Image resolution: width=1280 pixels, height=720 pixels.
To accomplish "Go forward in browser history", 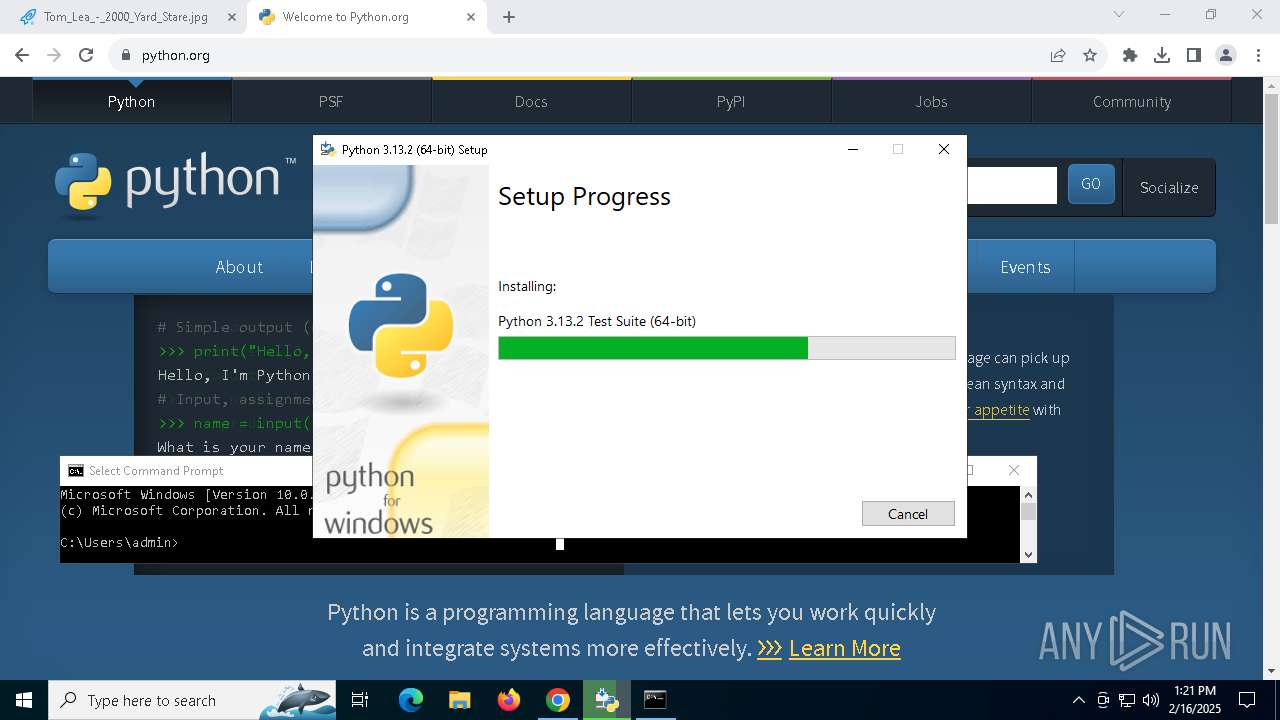I will 54,55.
